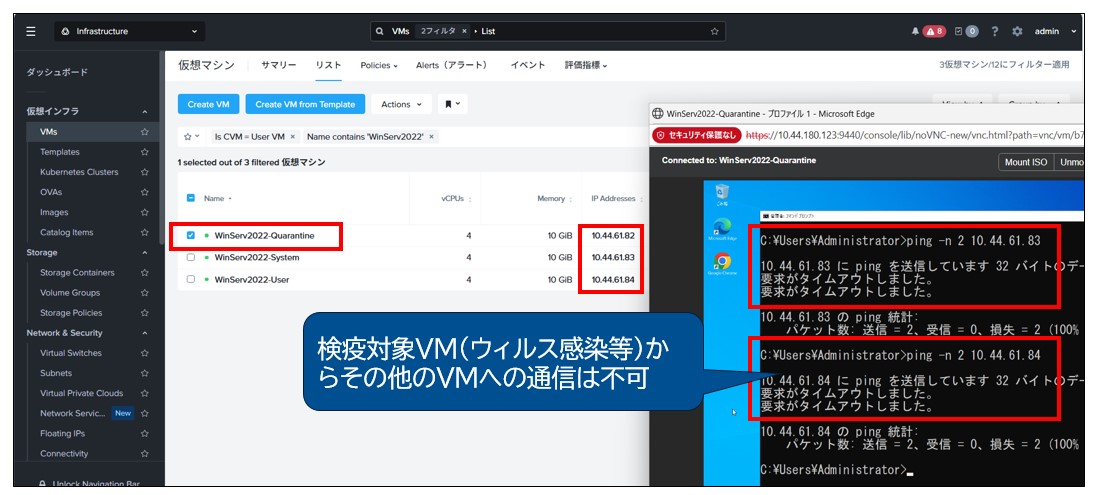The image size is (1098, 495).
Task: Favorite the Templates sidebar item star
Action: [145, 152]
